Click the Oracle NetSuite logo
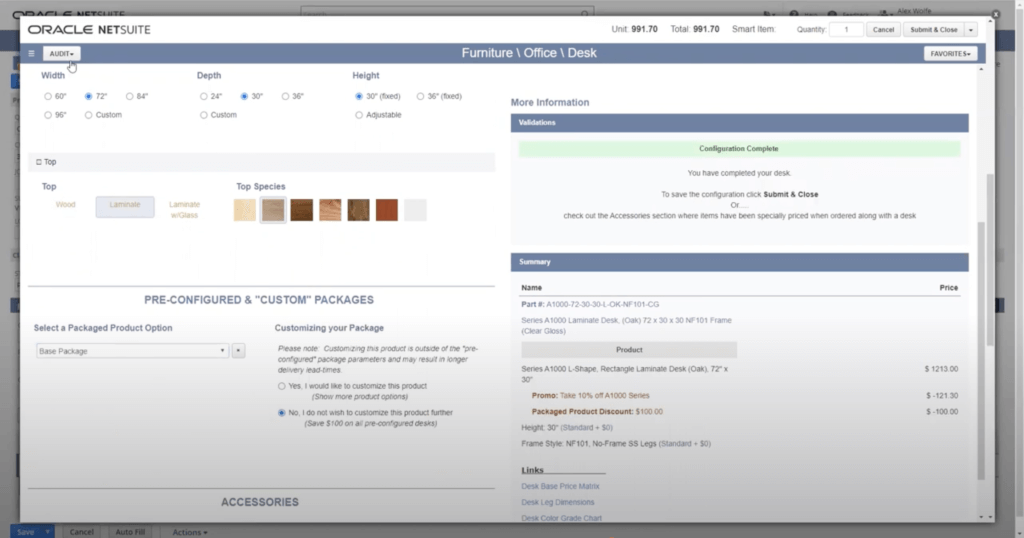The height and width of the screenshot is (538, 1024). pos(90,30)
